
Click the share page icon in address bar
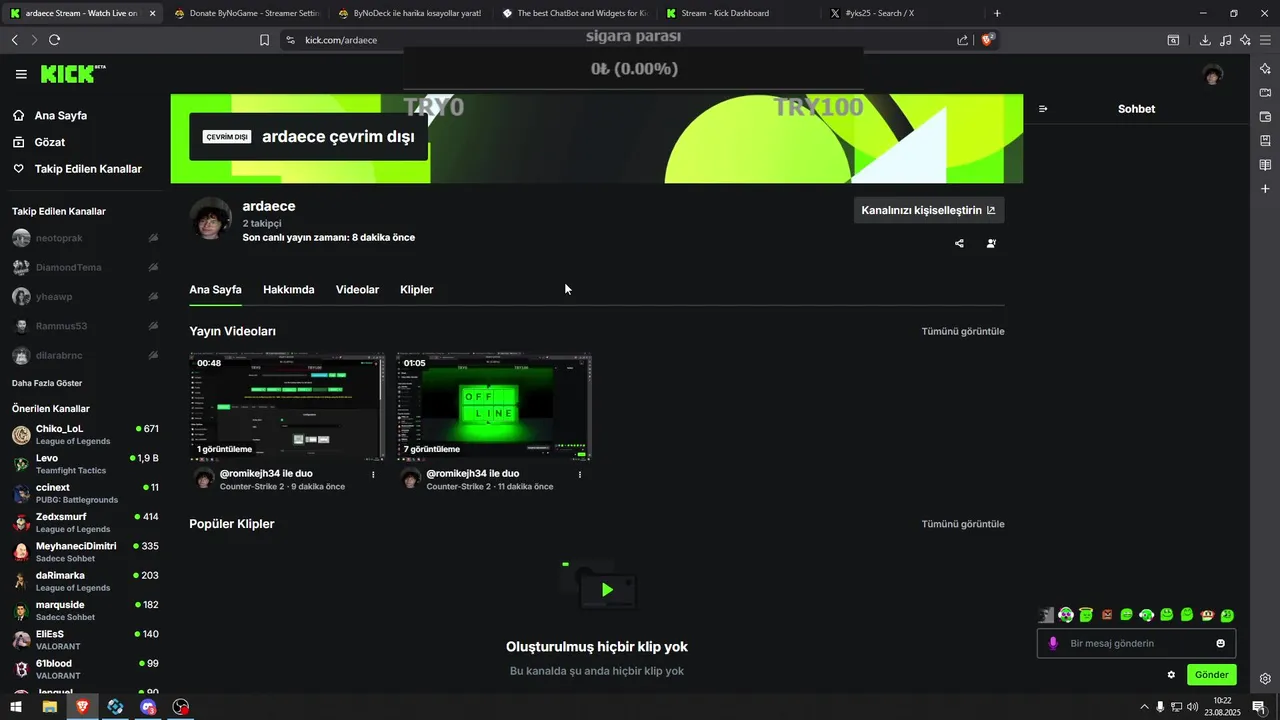tap(962, 40)
